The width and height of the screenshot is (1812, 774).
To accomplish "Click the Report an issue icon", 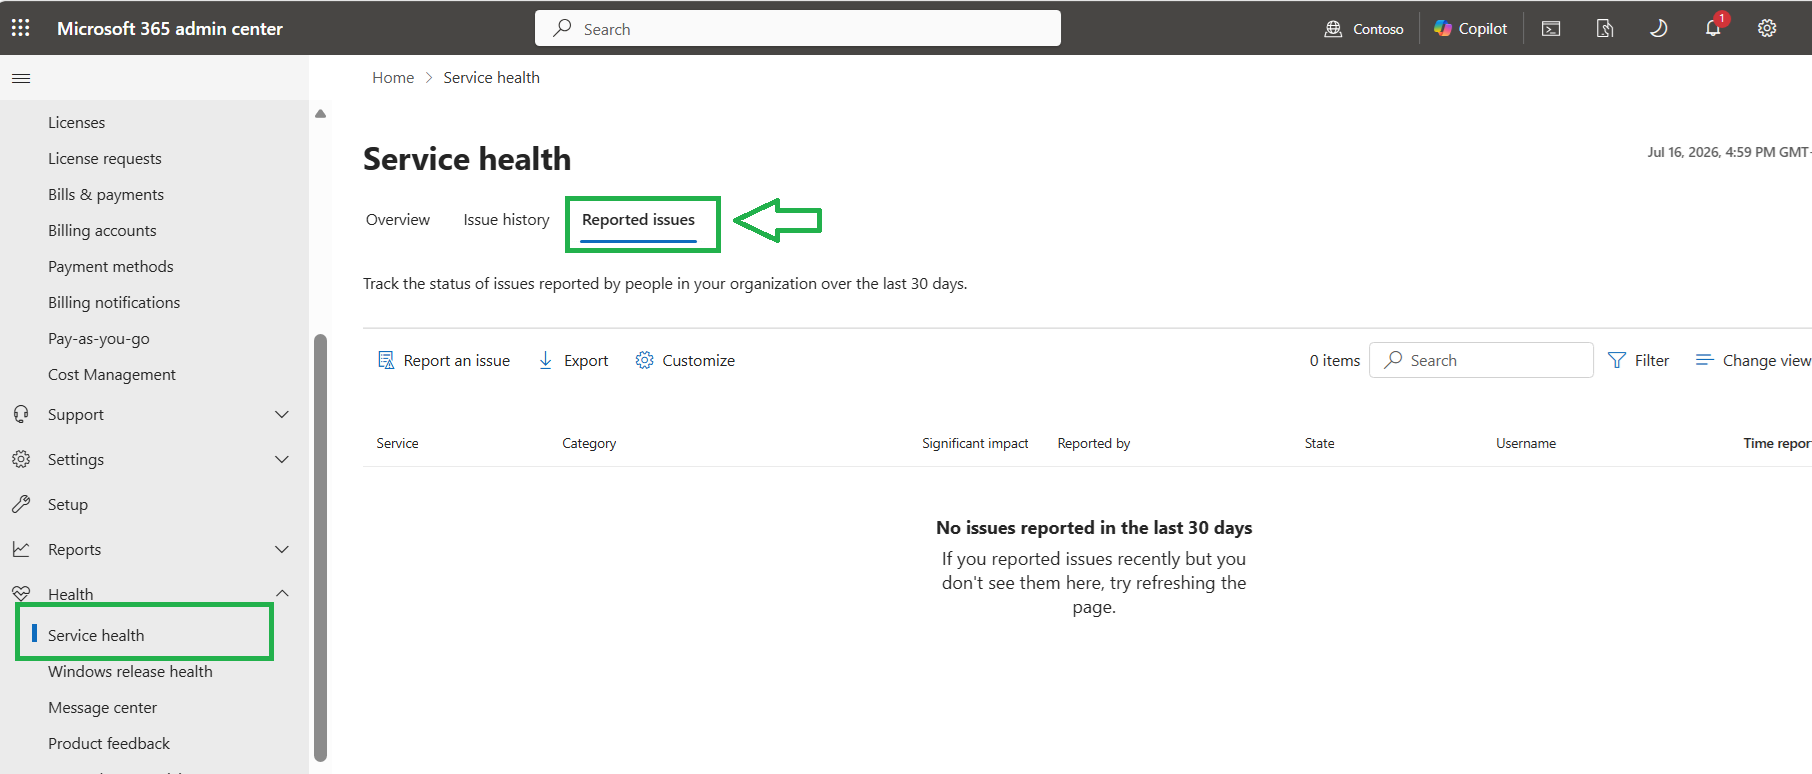I will (x=386, y=360).
